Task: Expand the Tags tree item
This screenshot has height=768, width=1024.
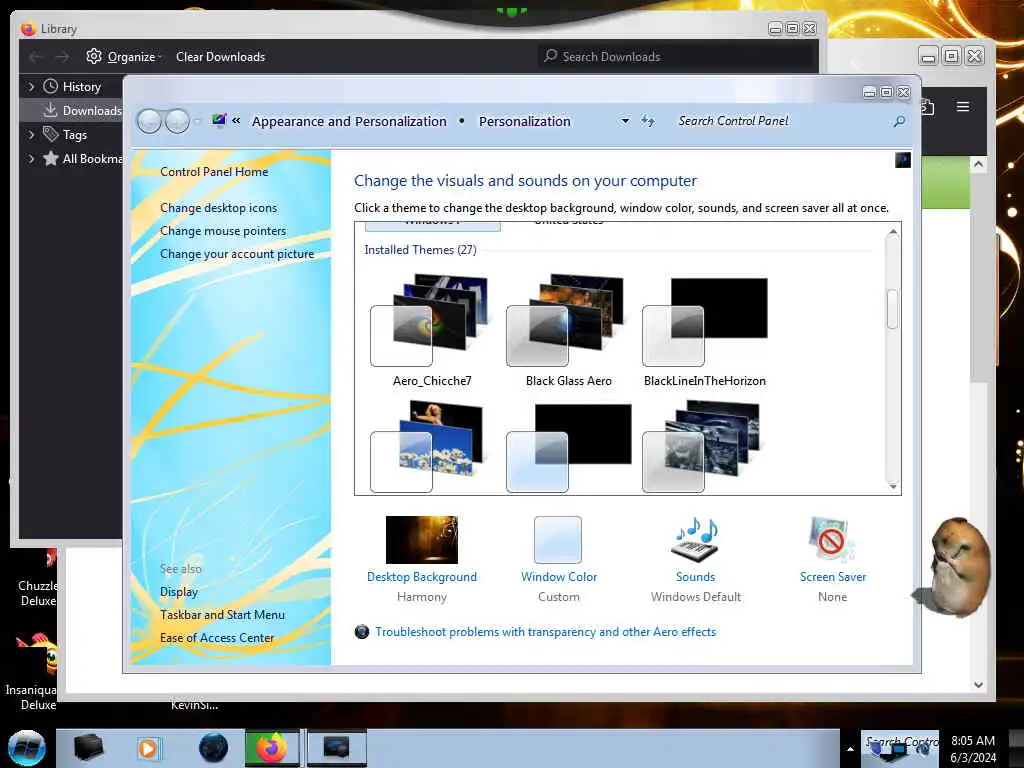Action: [x=31, y=135]
